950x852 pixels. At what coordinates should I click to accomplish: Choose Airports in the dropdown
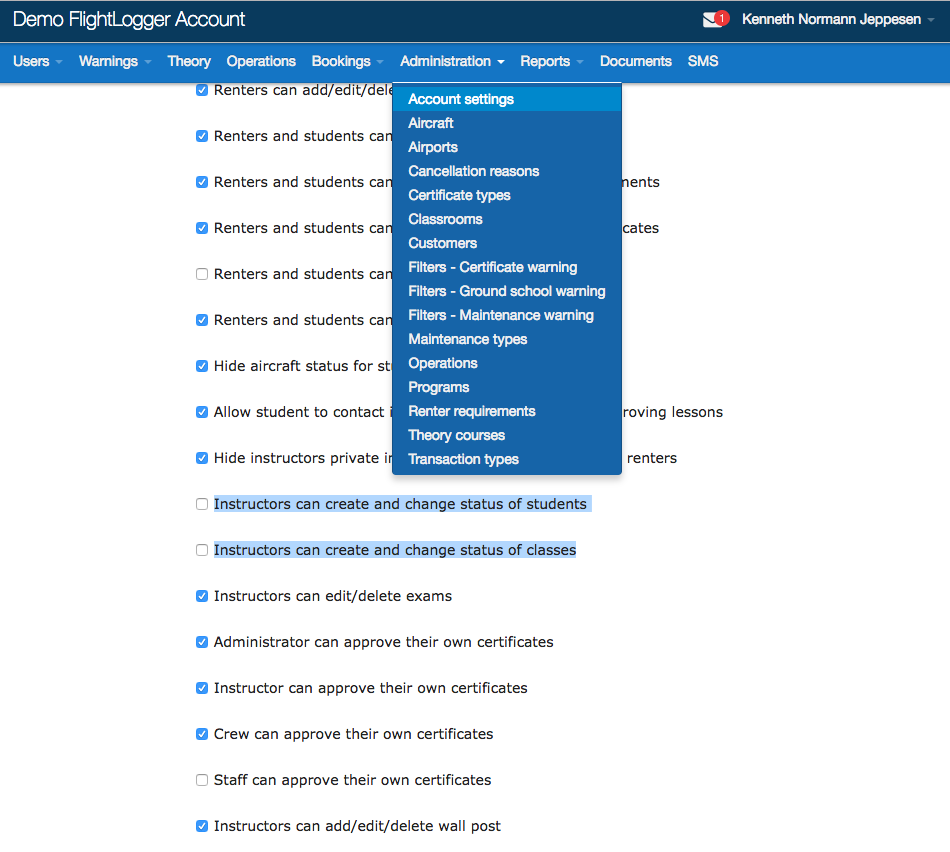(507, 147)
